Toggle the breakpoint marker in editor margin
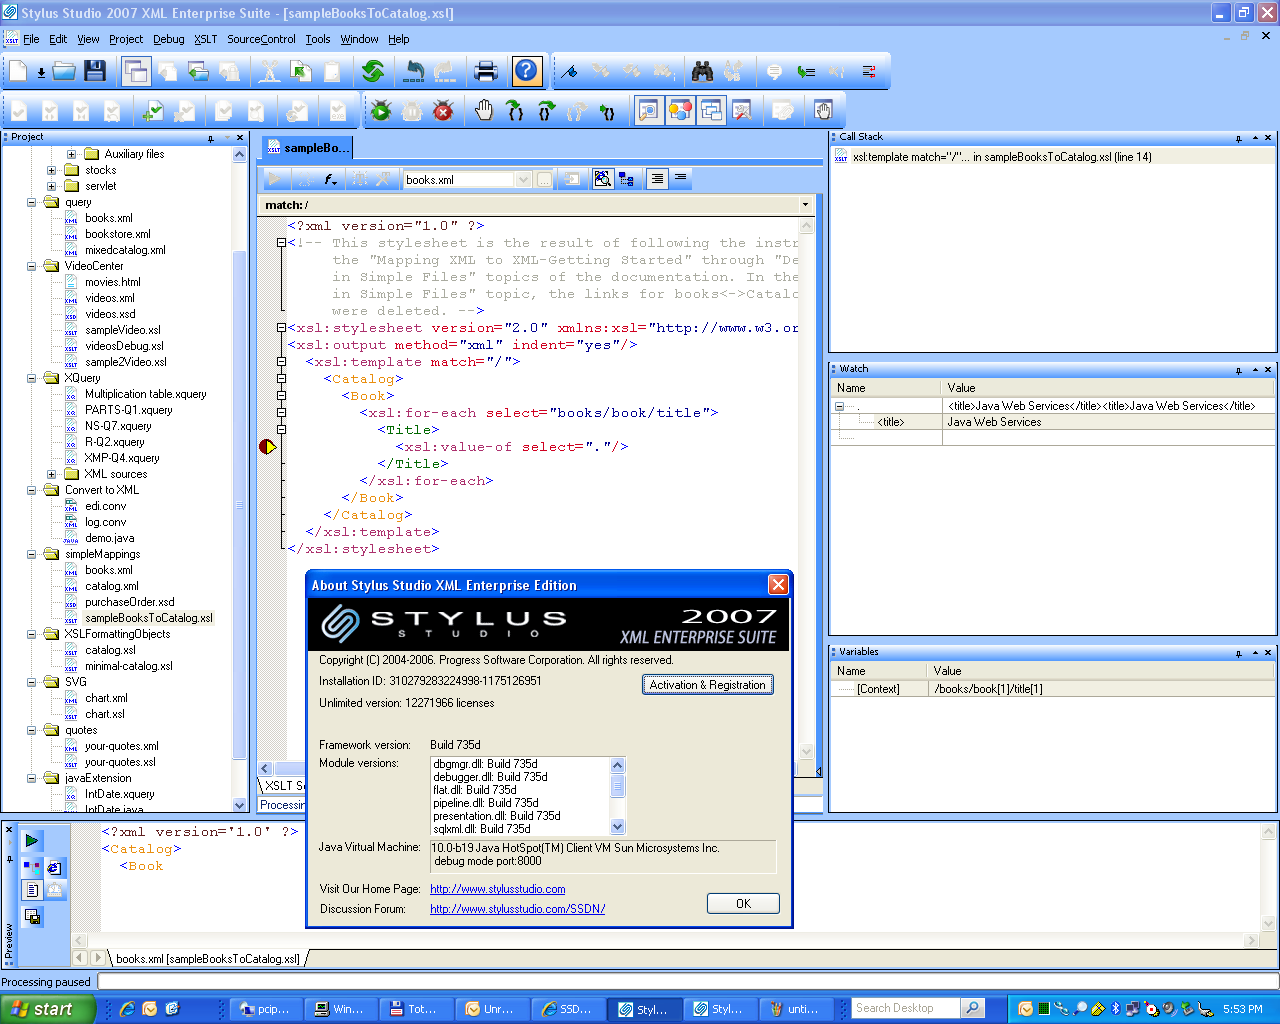1280x1024 pixels. point(267,447)
